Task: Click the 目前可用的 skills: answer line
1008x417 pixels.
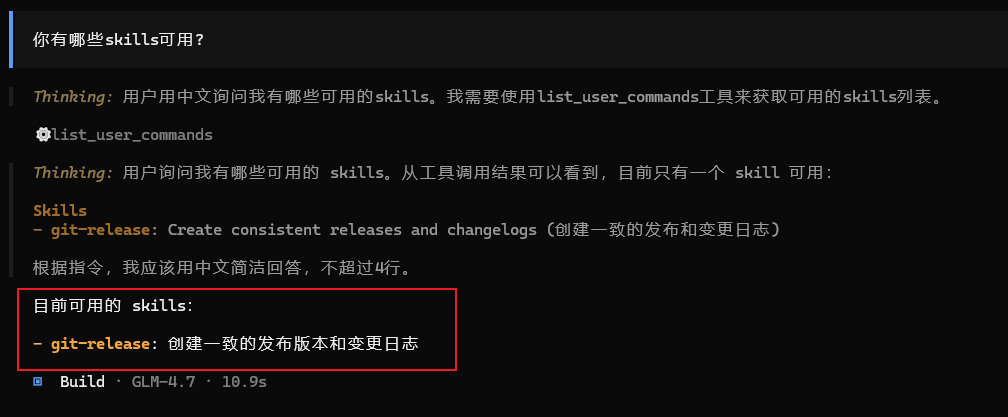Action: tap(113, 306)
